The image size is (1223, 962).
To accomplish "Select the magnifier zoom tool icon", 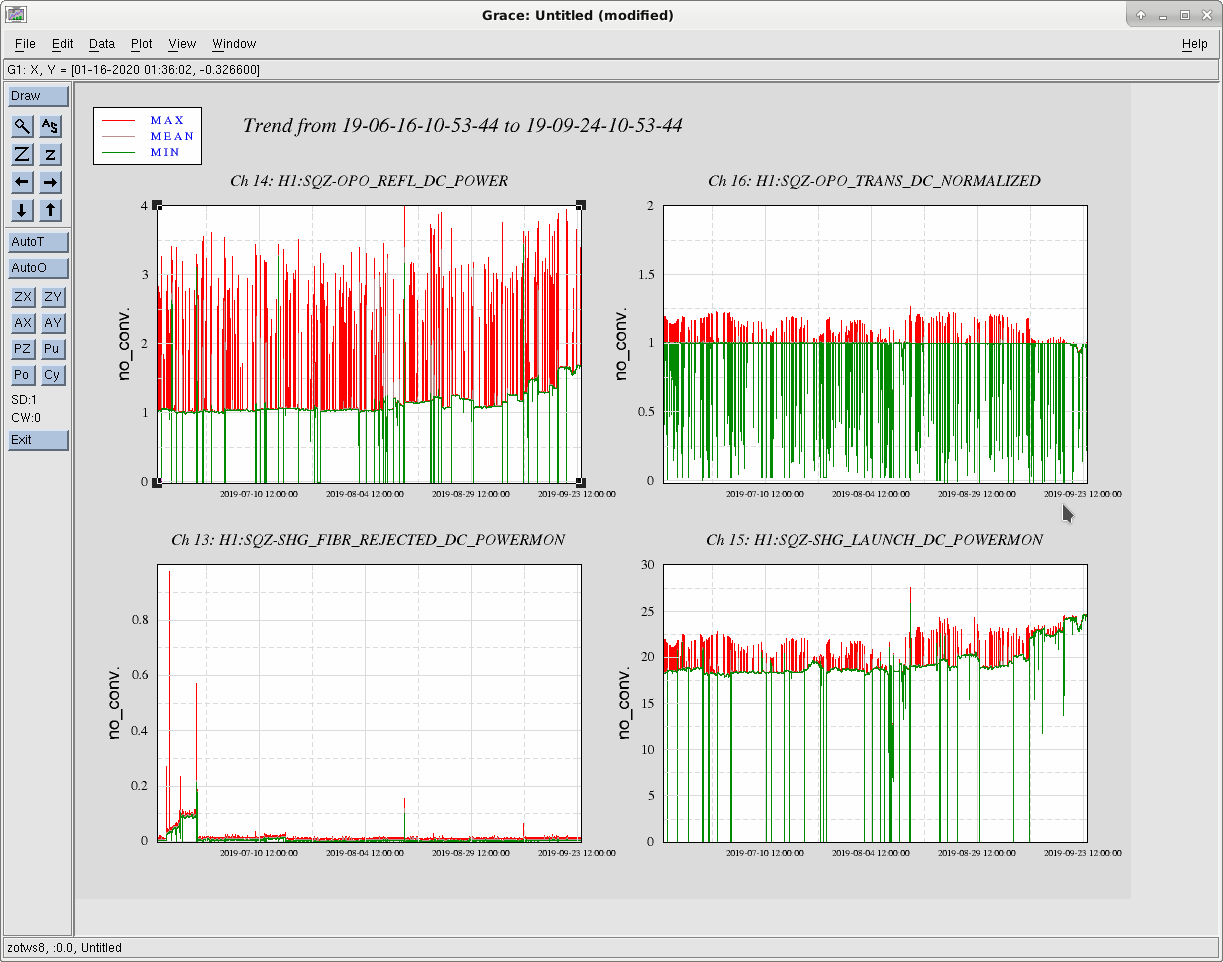I will [23, 126].
